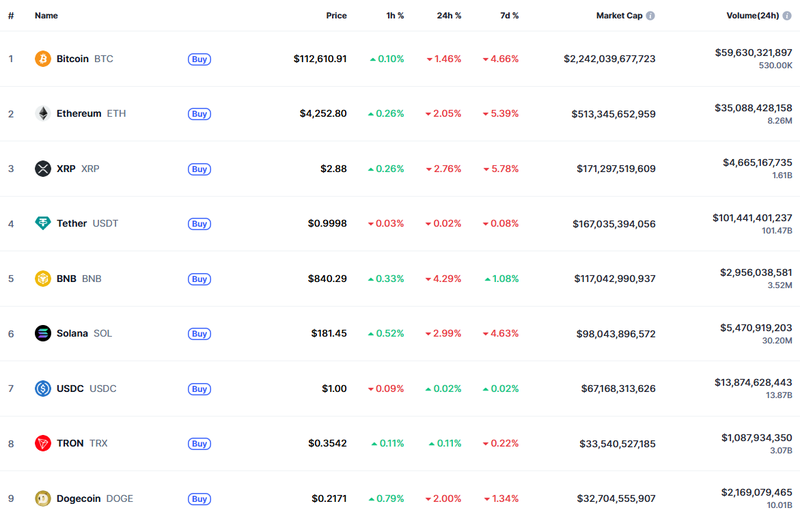This screenshot has height=521, width=800.
Task: Click the TRON red logo icon
Action: [43, 444]
